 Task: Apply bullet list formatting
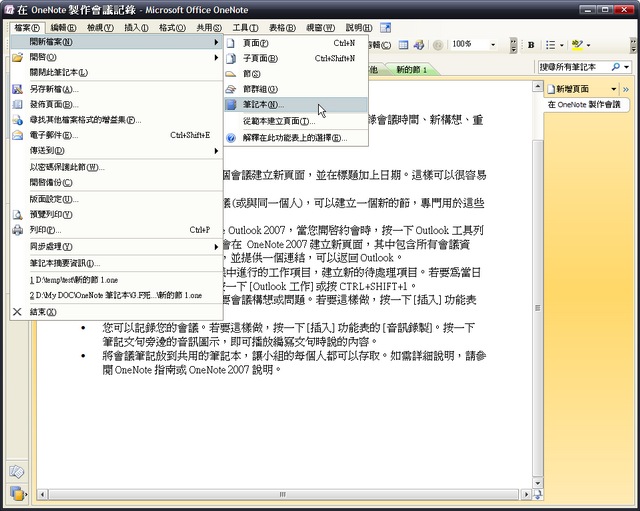click(x=551, y=45)
